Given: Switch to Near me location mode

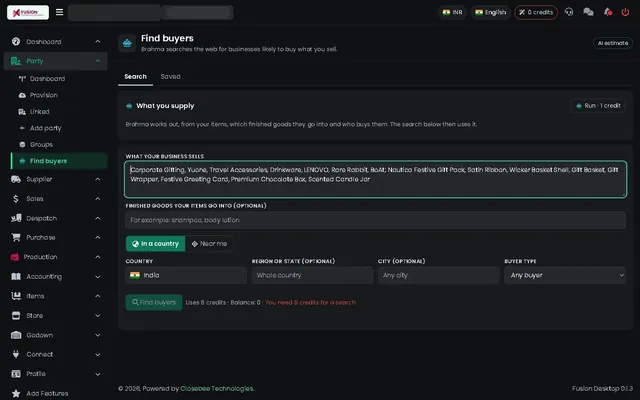Looking at the screenshot, I should (209, 244).
